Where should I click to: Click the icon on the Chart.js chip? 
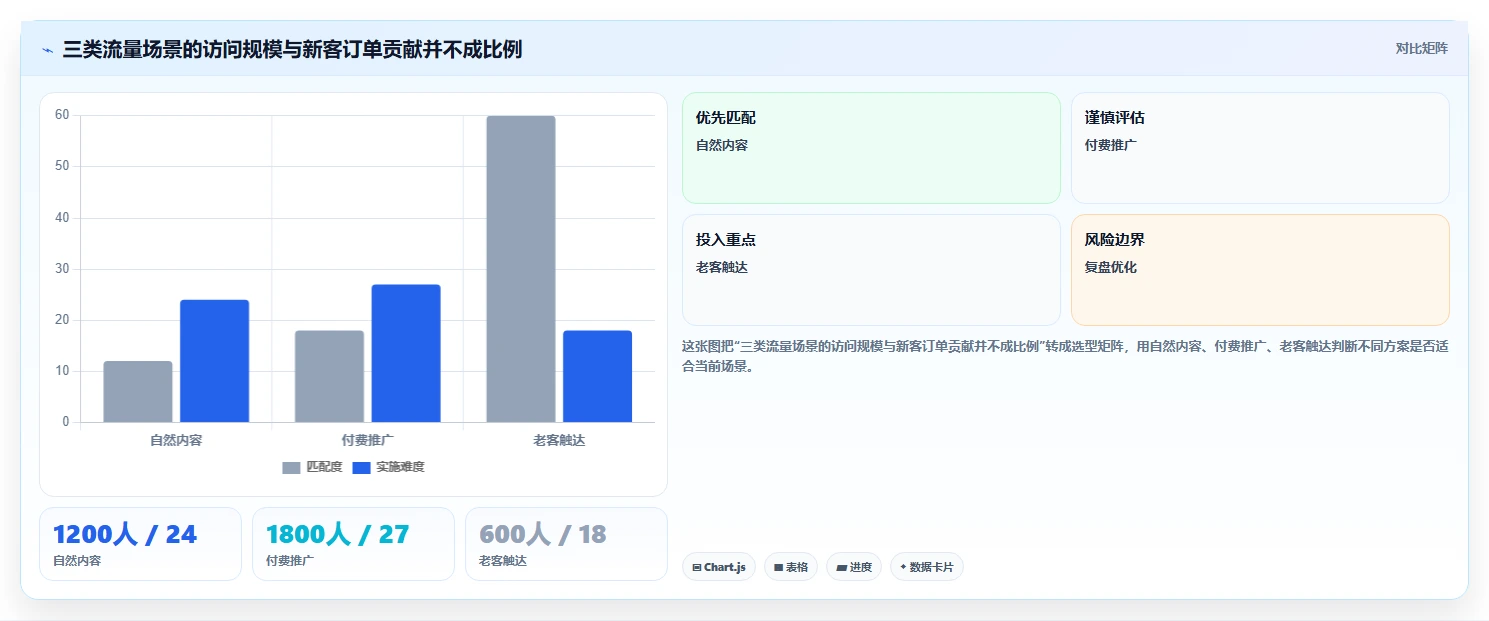pos(697,568)
